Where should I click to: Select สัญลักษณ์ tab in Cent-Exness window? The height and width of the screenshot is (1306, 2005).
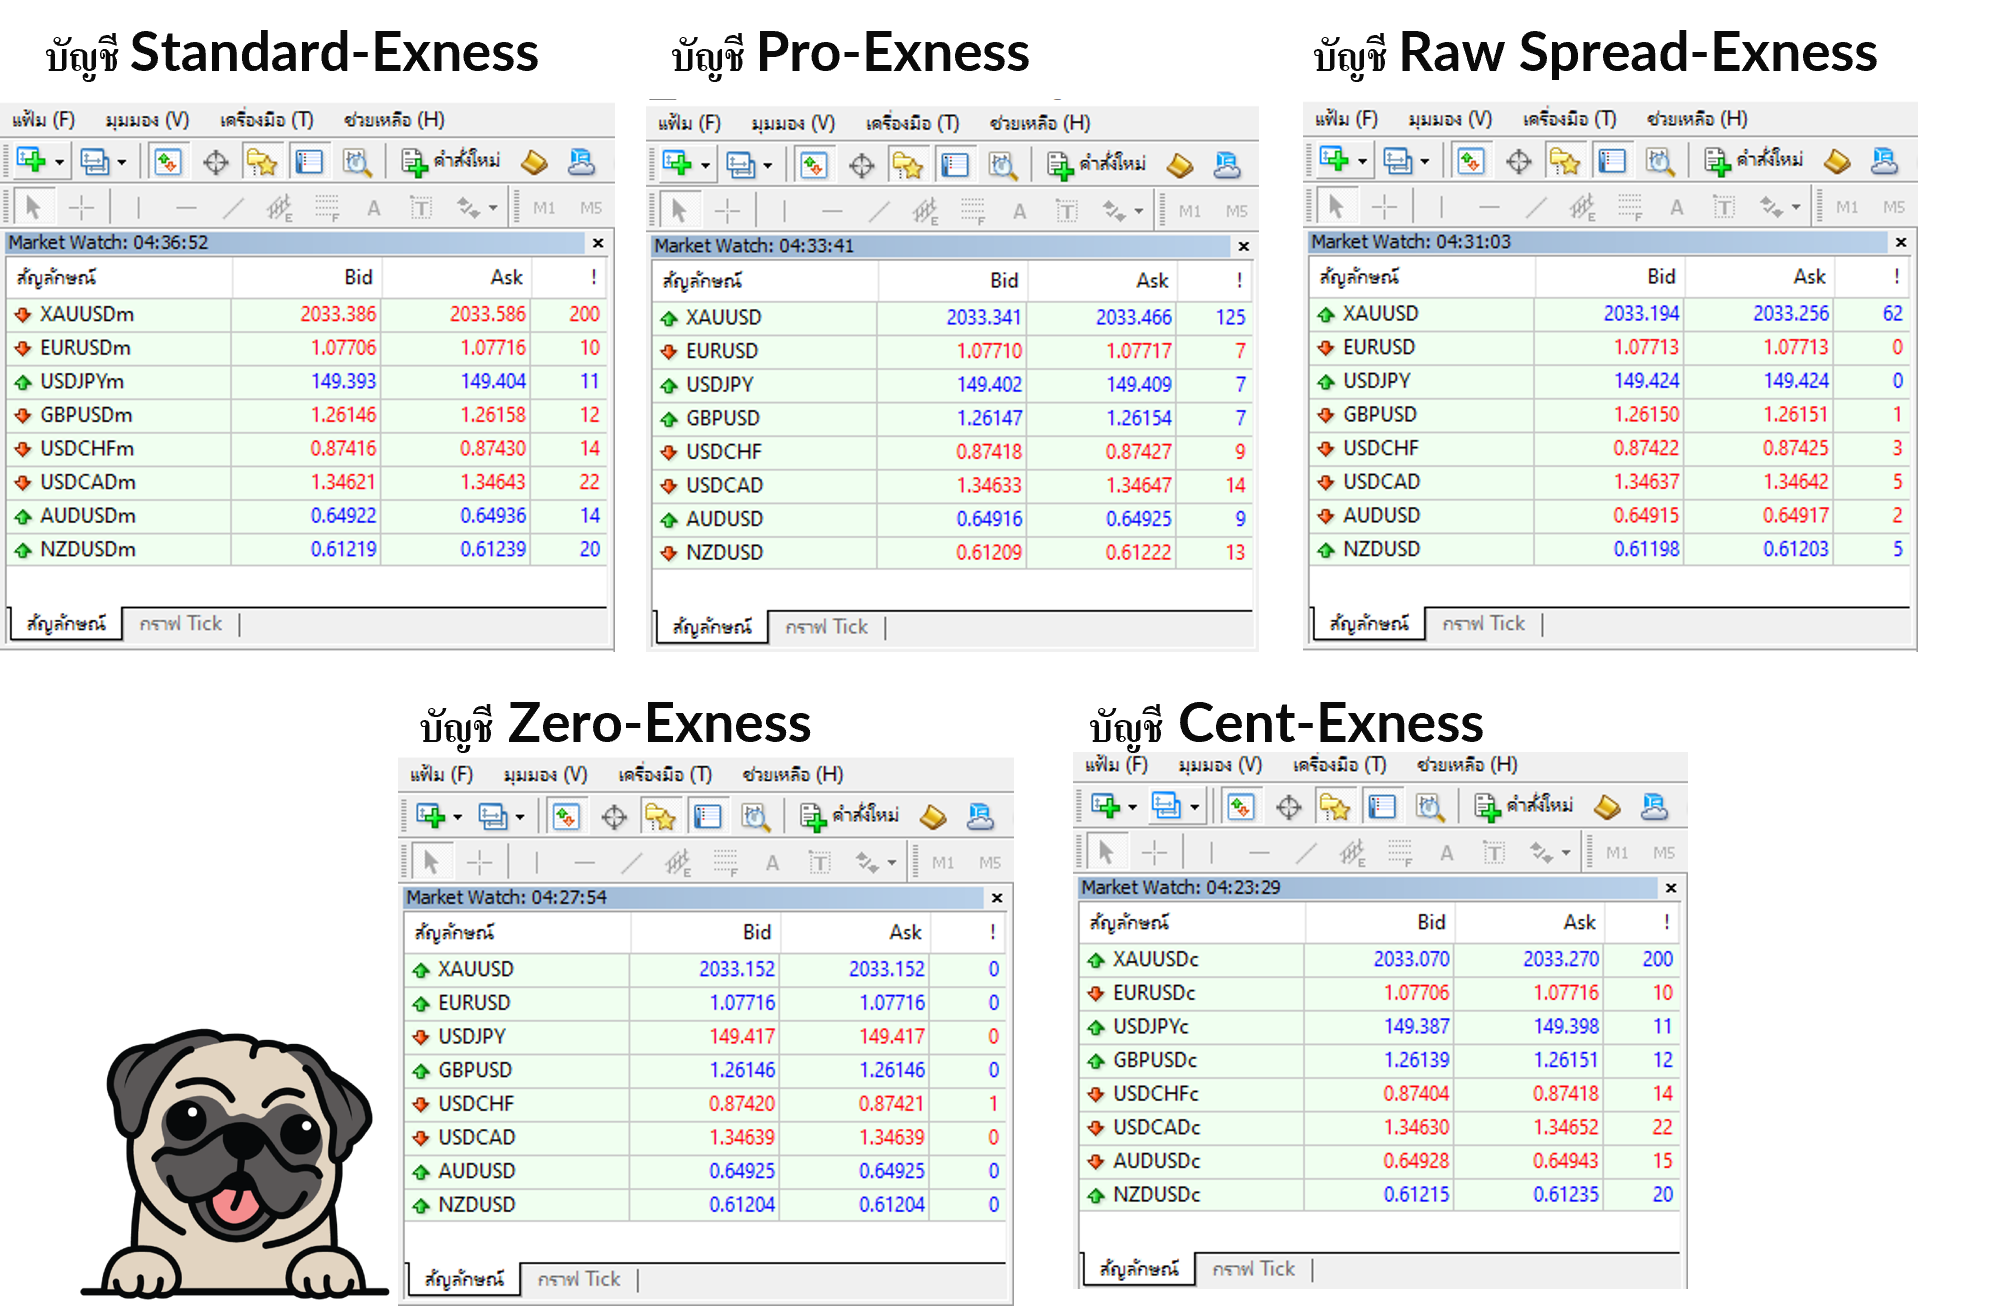(x=1139, y=1269)
